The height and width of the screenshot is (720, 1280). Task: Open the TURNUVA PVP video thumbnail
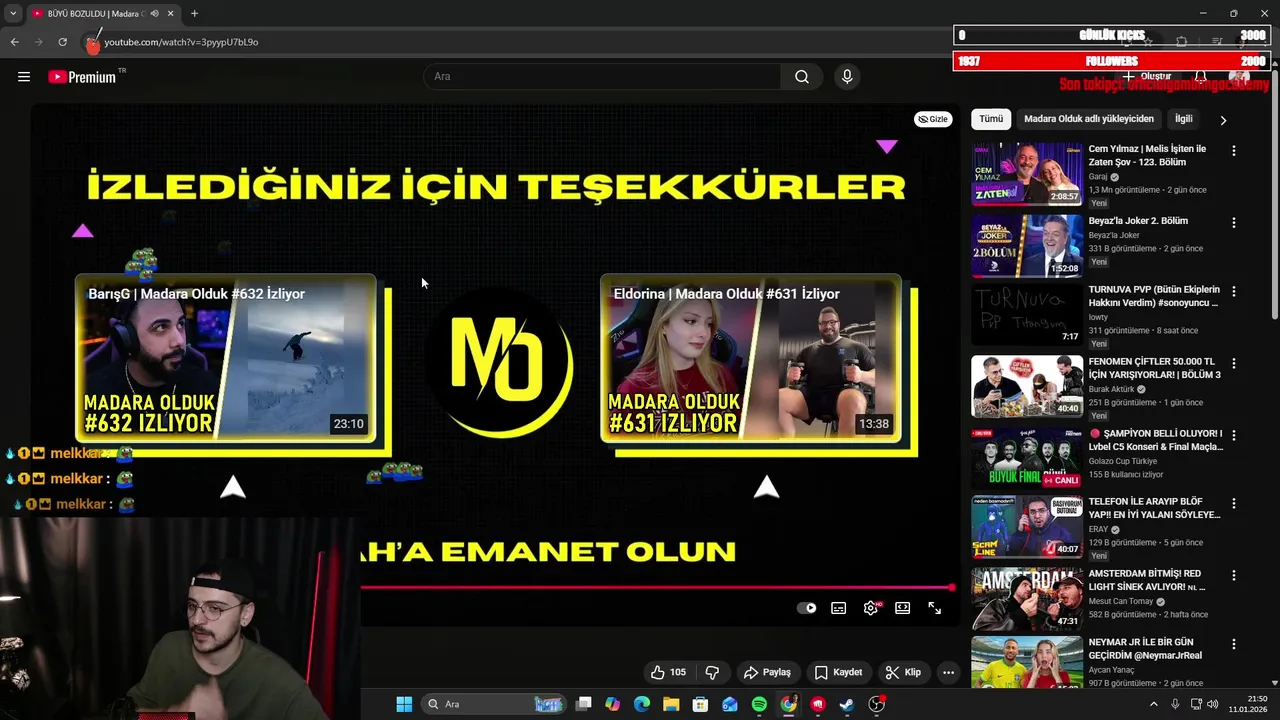(1027, 315)
